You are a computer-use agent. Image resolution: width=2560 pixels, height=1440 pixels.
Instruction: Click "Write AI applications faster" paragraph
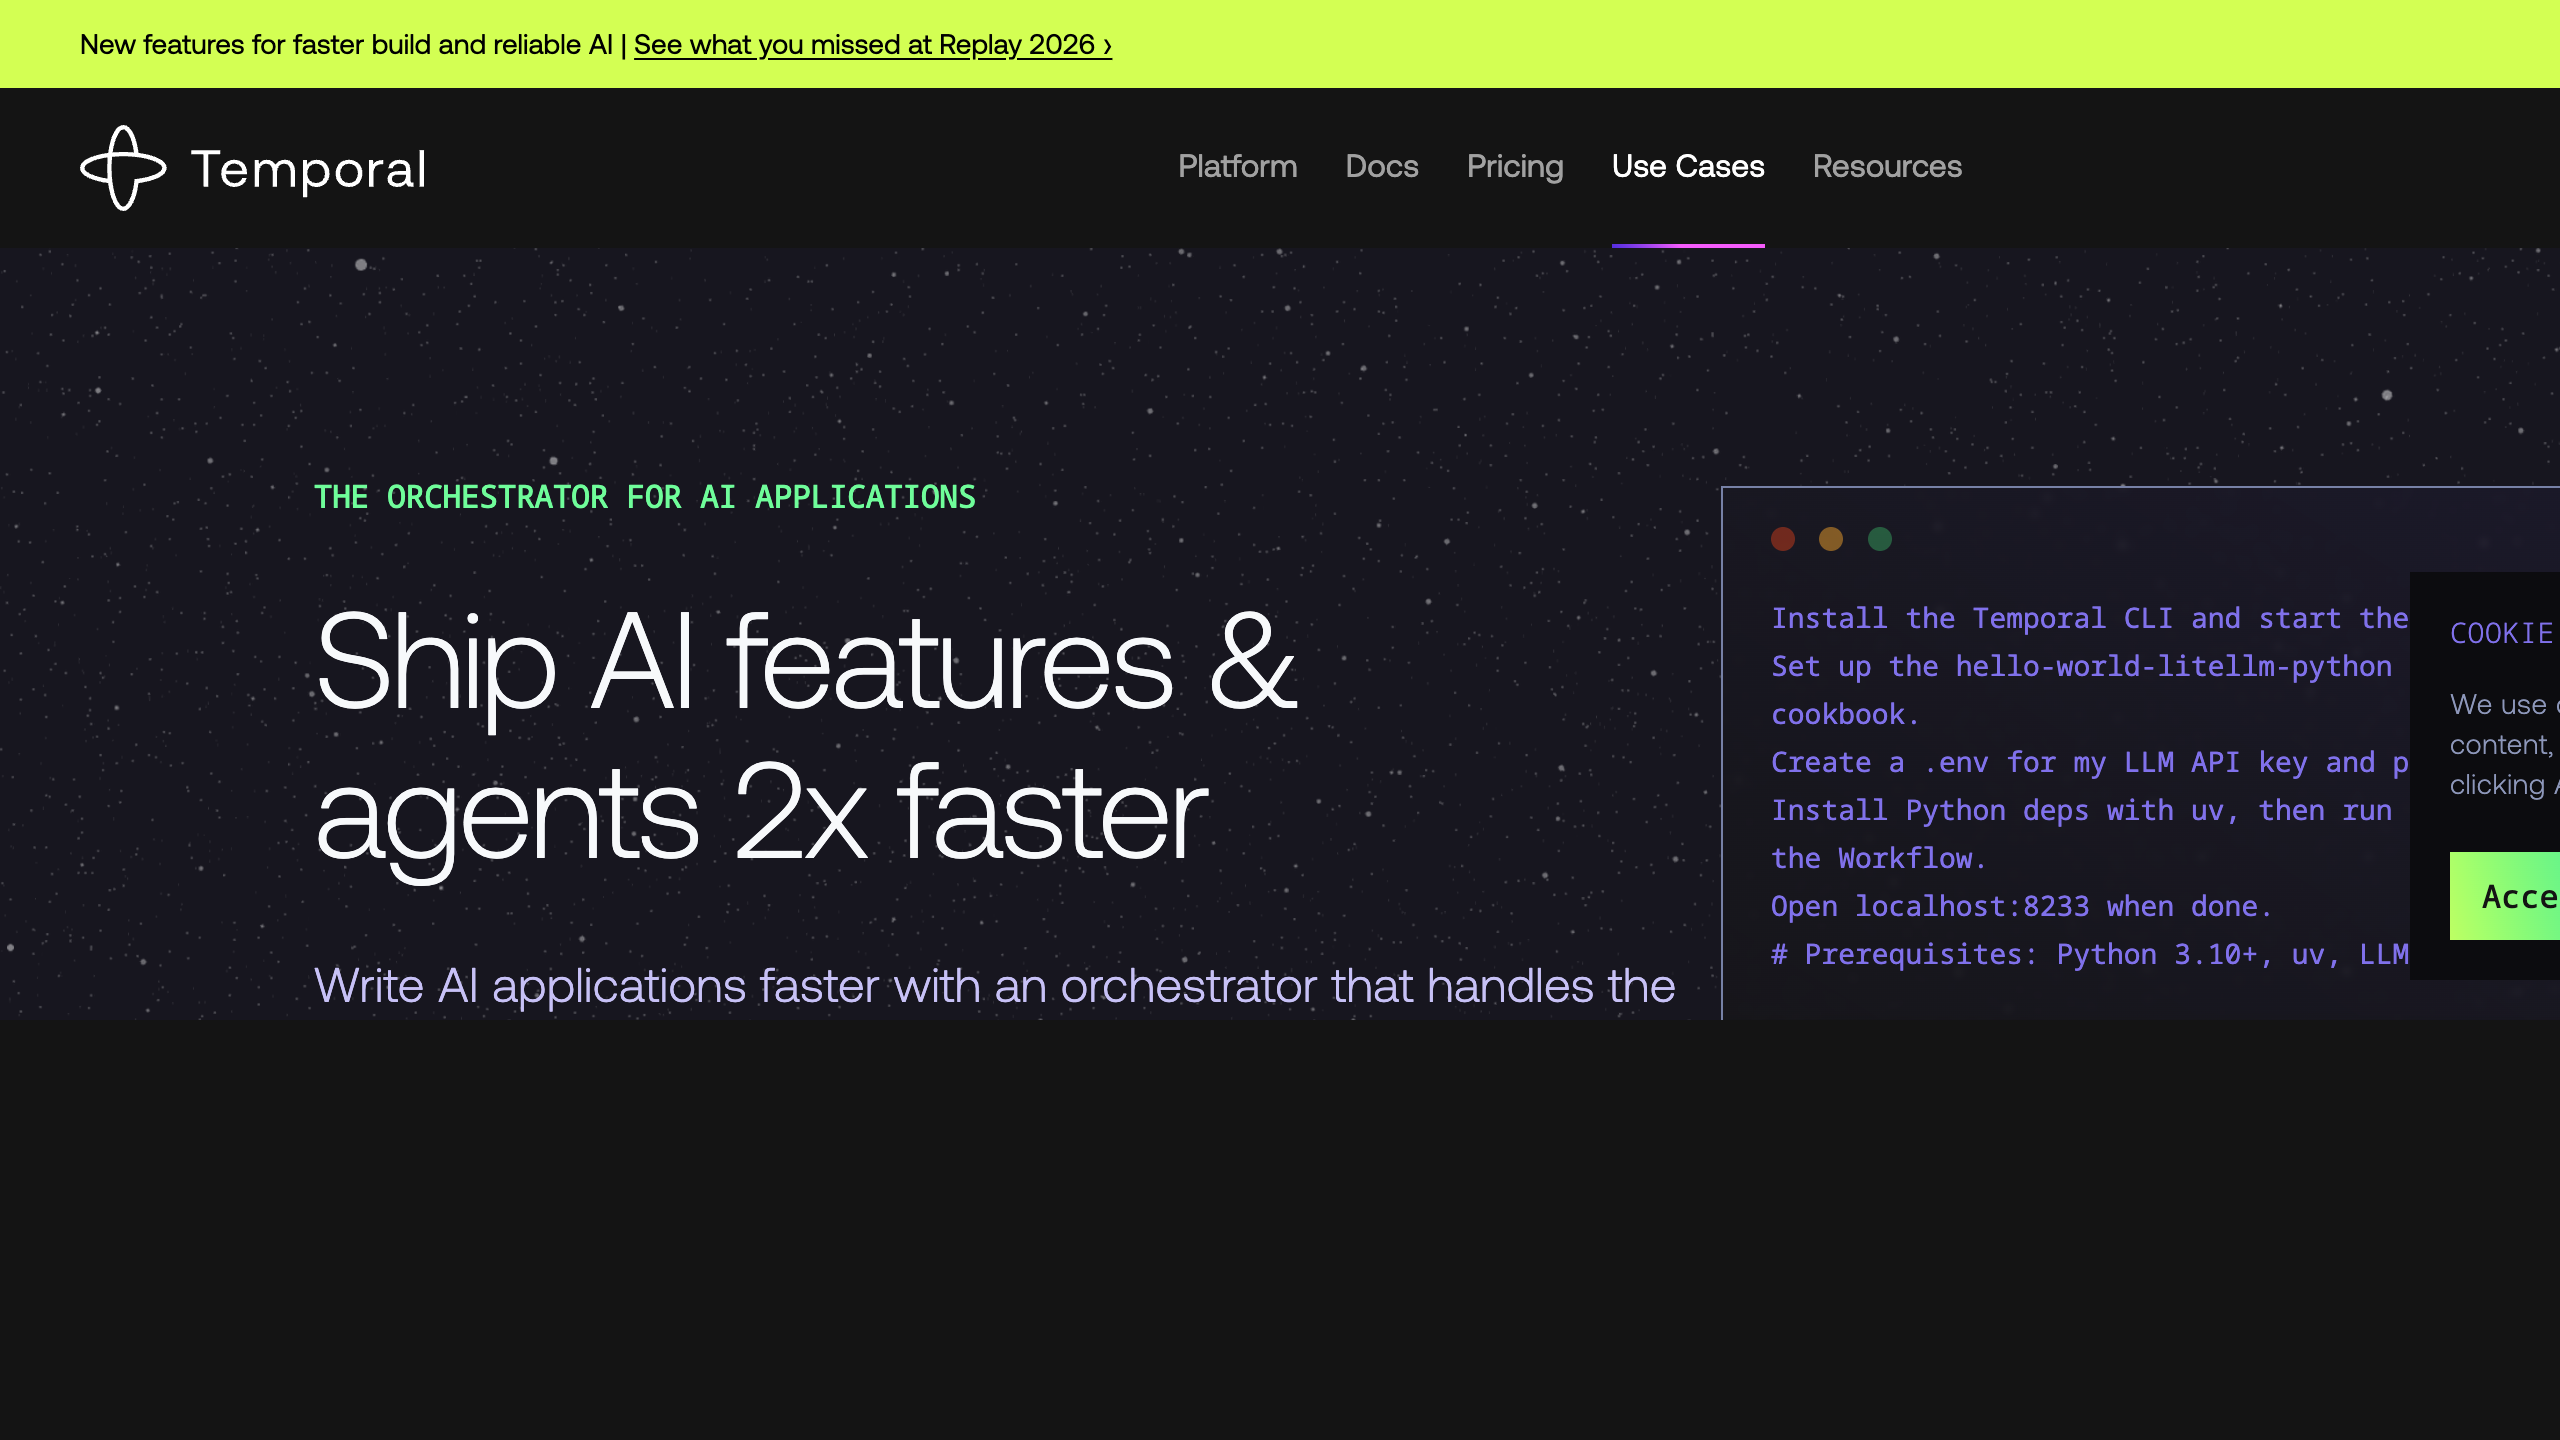994,986
